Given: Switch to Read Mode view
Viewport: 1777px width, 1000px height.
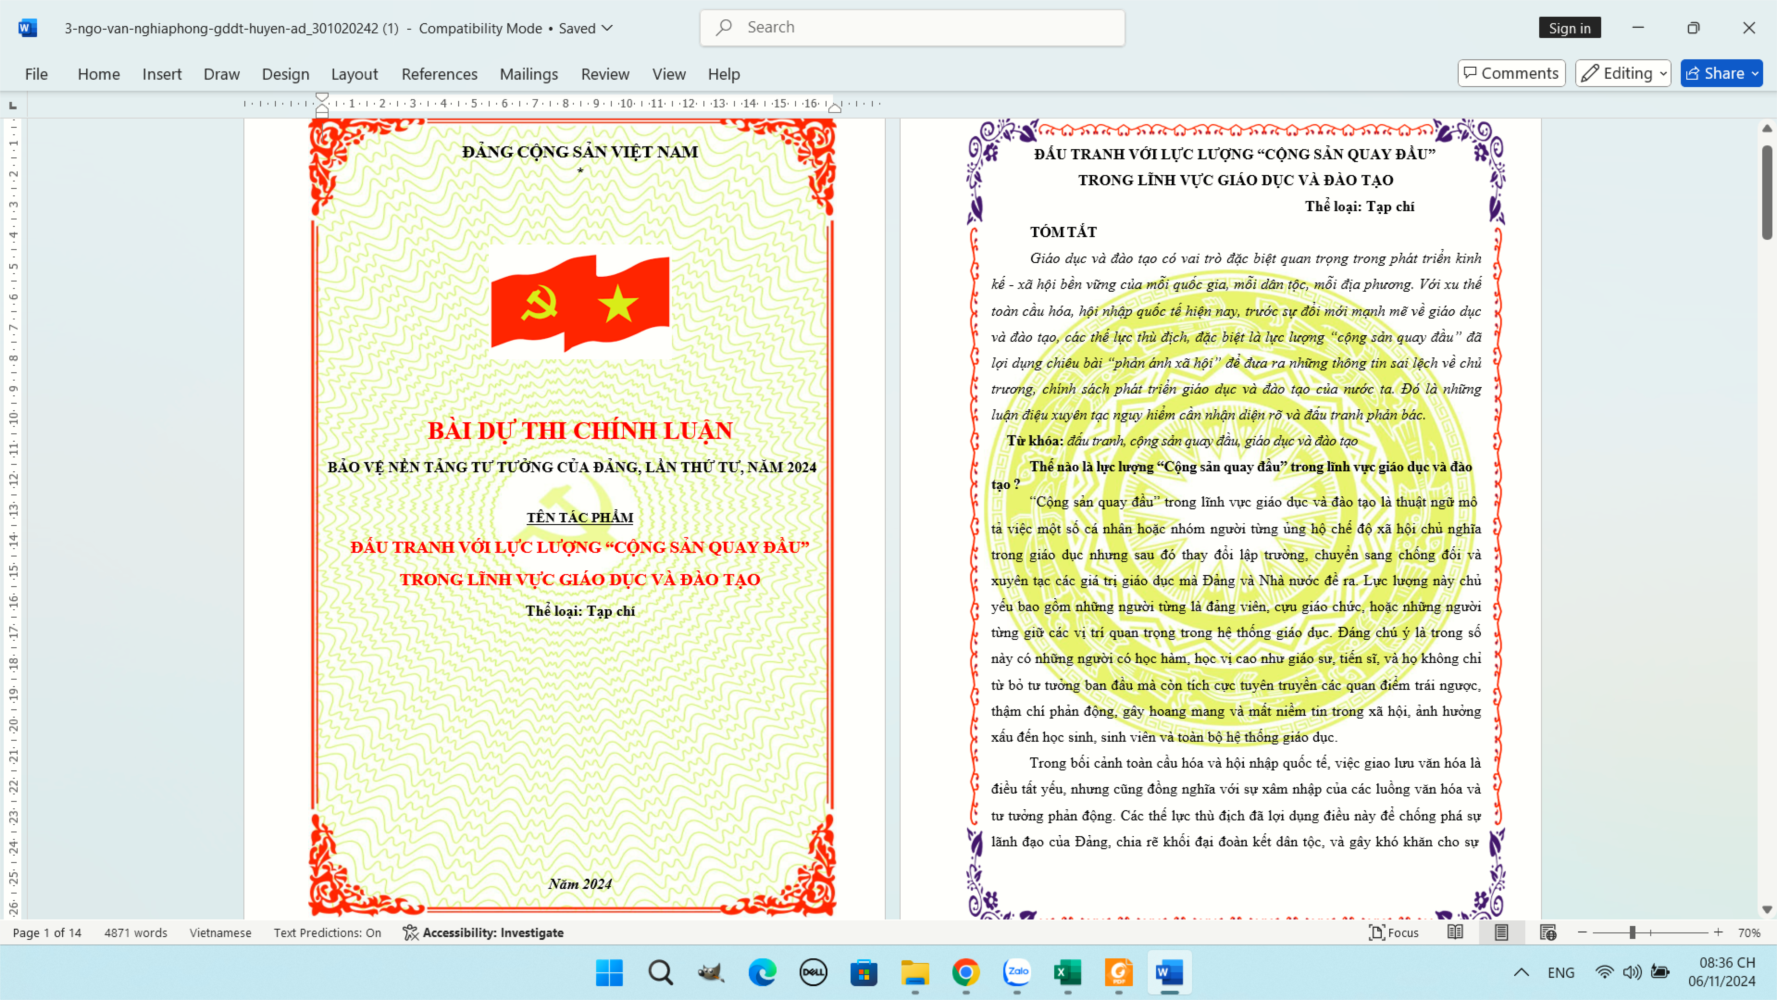Looking at the screenshot, I should tap(1455, 932).
